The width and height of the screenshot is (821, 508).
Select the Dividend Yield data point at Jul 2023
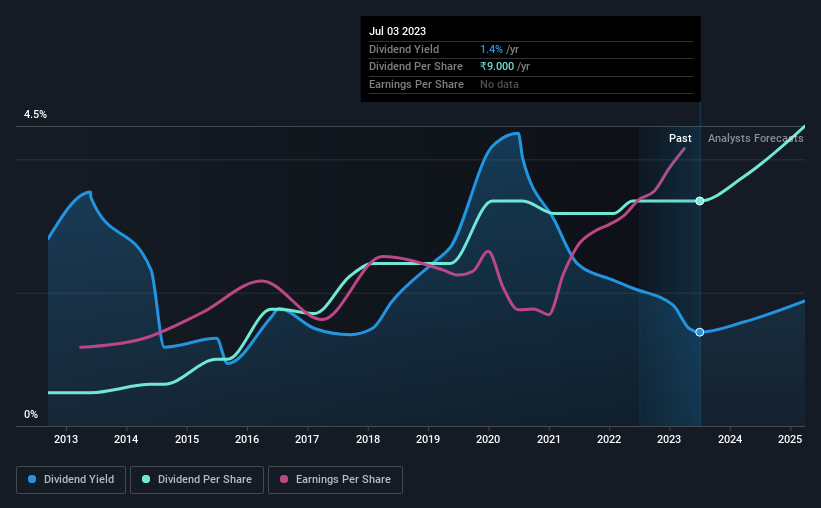[700, 332]
